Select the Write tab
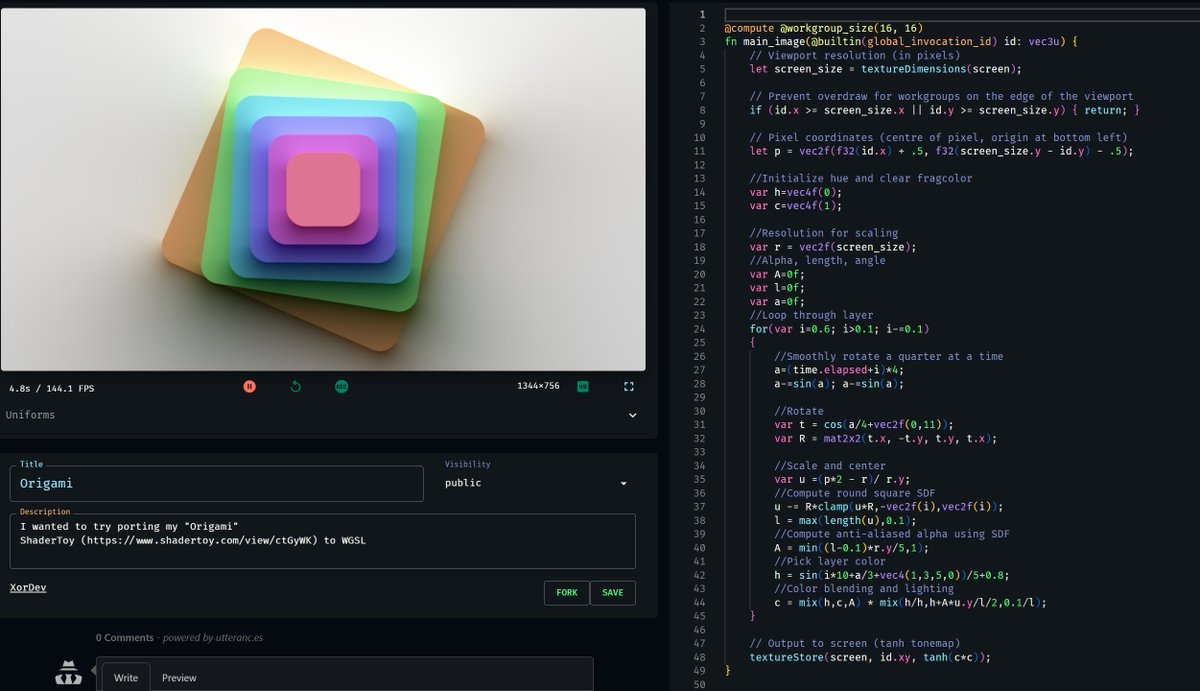1200x691 pixels. pyautogui.click(x=125, y=677)
